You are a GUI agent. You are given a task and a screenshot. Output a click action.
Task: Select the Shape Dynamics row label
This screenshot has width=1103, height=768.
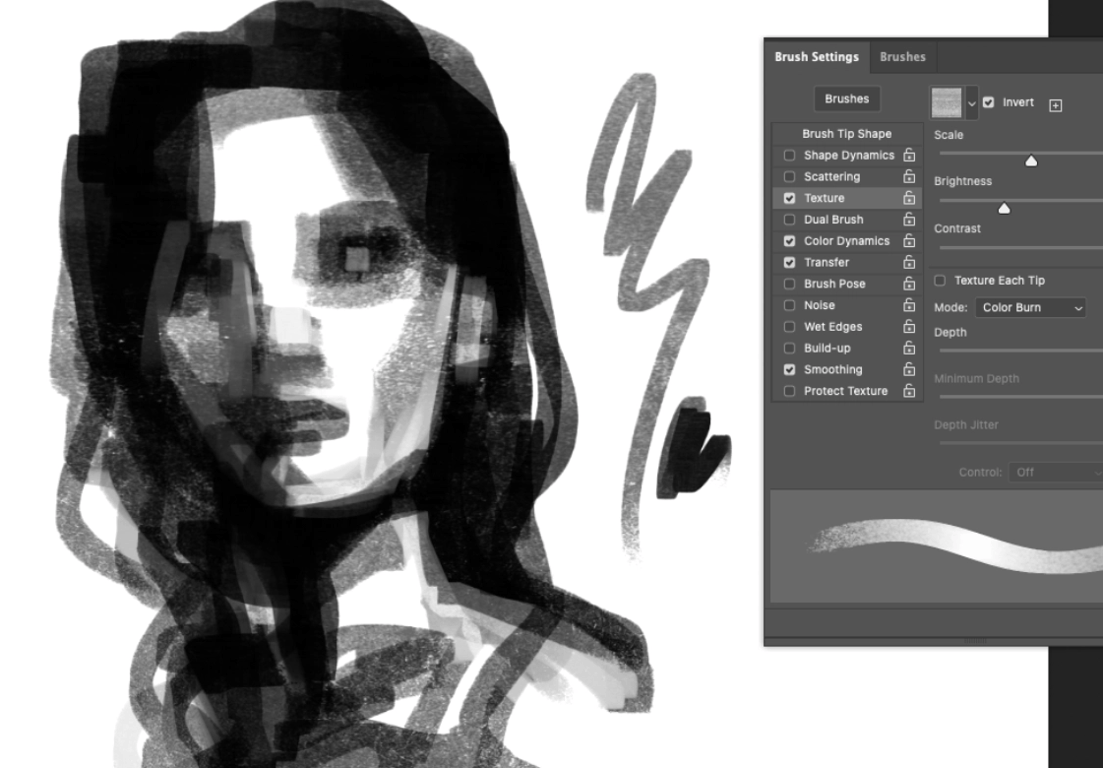[x=849, y=155]
